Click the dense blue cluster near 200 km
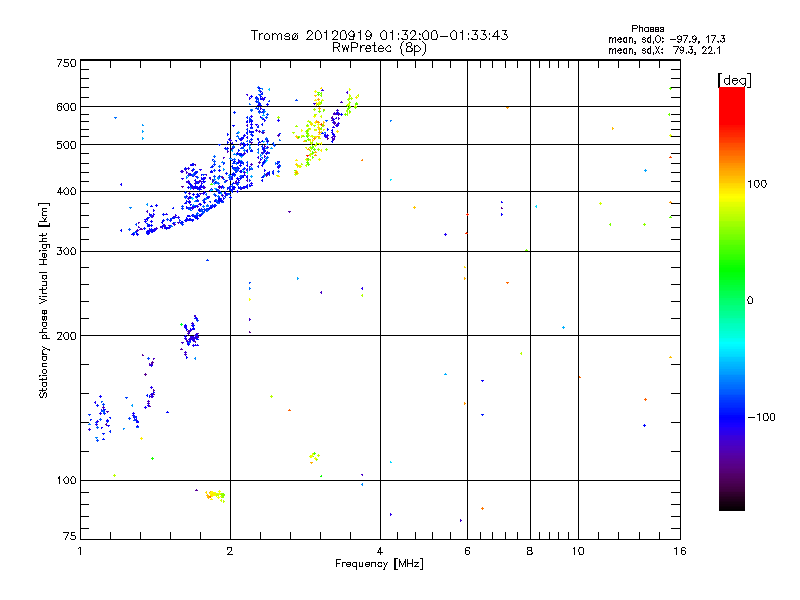800x600 pixels. click(190, 337)
